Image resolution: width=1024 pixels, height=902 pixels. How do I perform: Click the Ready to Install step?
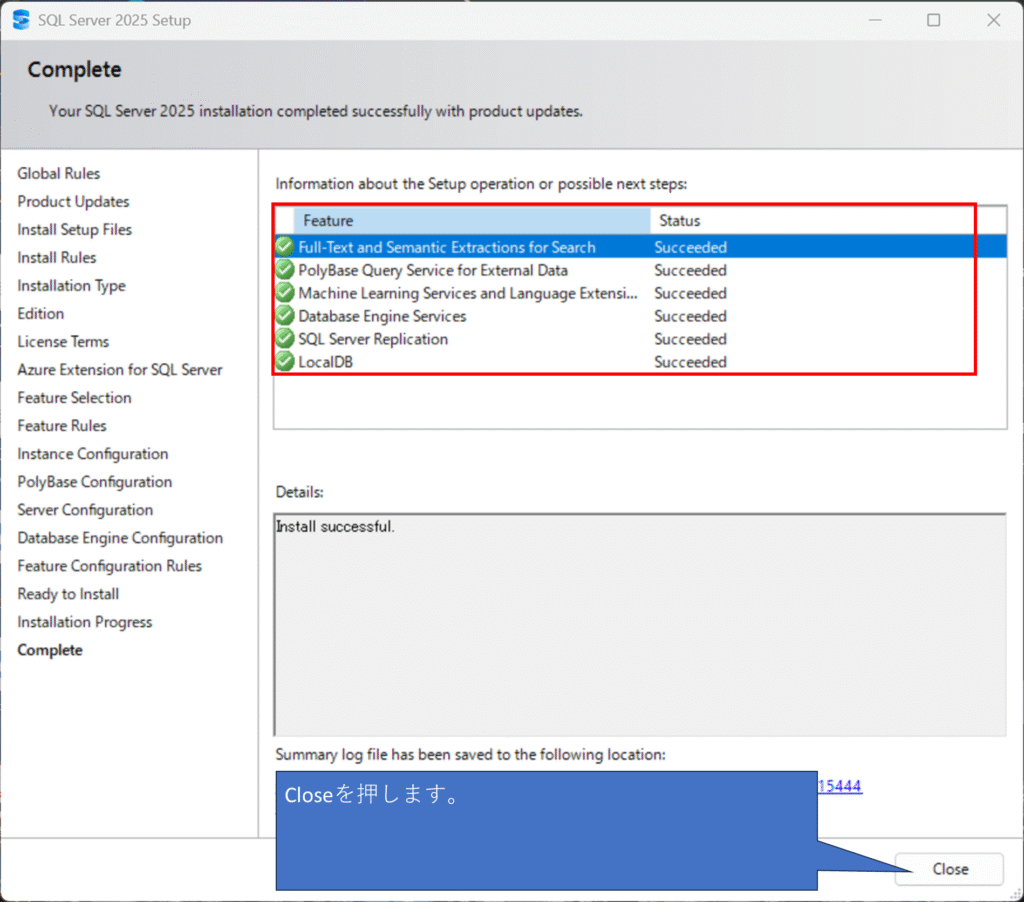click(68, 594)
